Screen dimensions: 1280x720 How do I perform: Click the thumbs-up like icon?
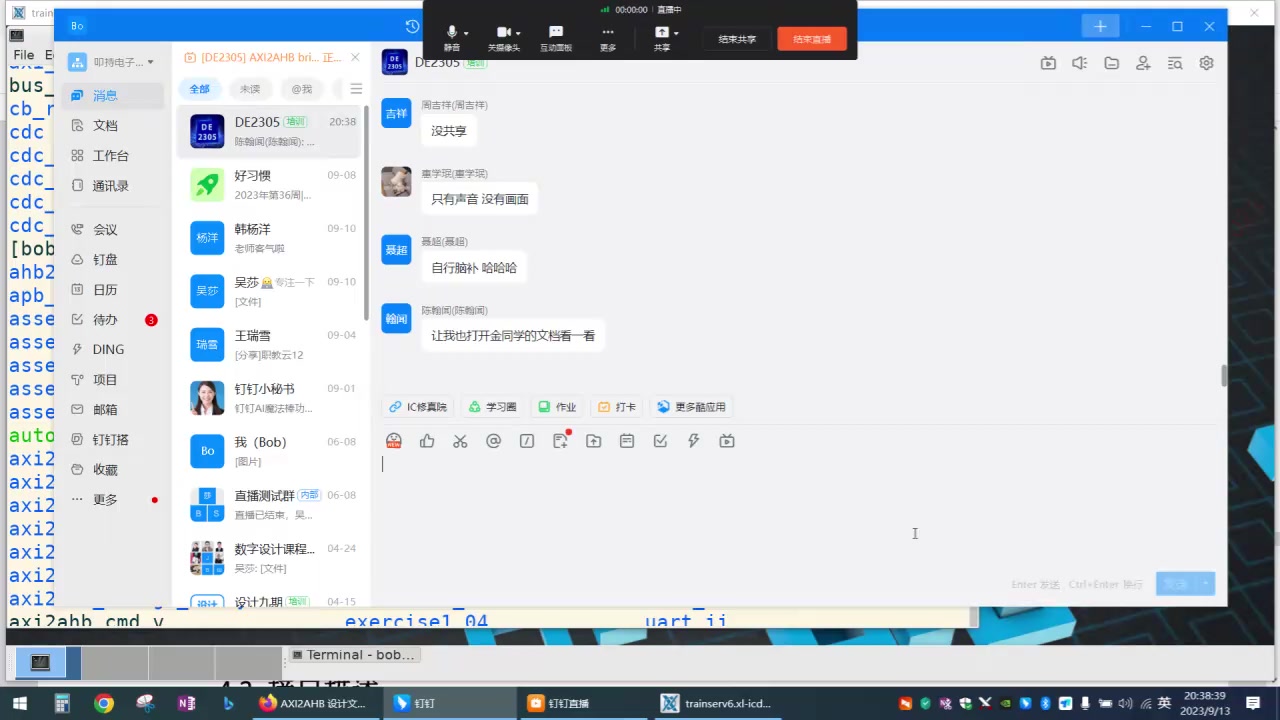coord(427,441)
